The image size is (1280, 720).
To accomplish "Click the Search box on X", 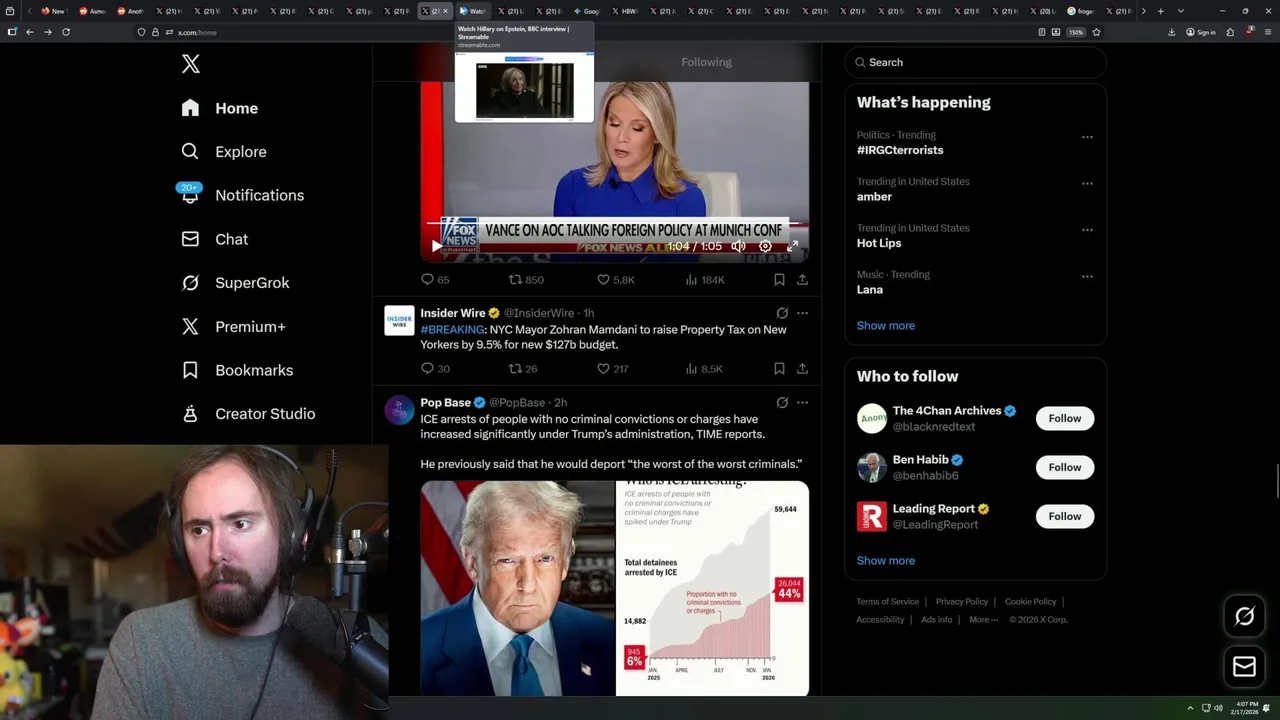I will (976, 62).
